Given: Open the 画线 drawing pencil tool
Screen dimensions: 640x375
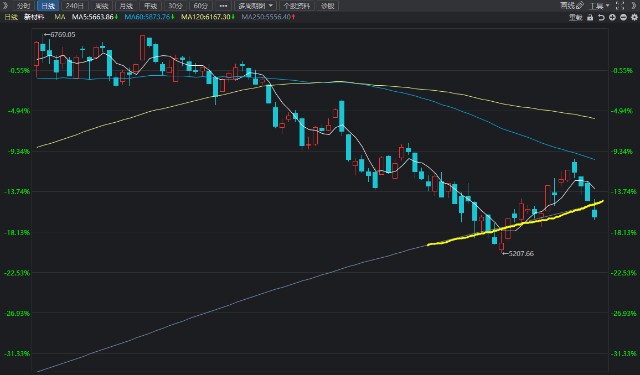Looking at the screenshot, I should coord(572,6).
